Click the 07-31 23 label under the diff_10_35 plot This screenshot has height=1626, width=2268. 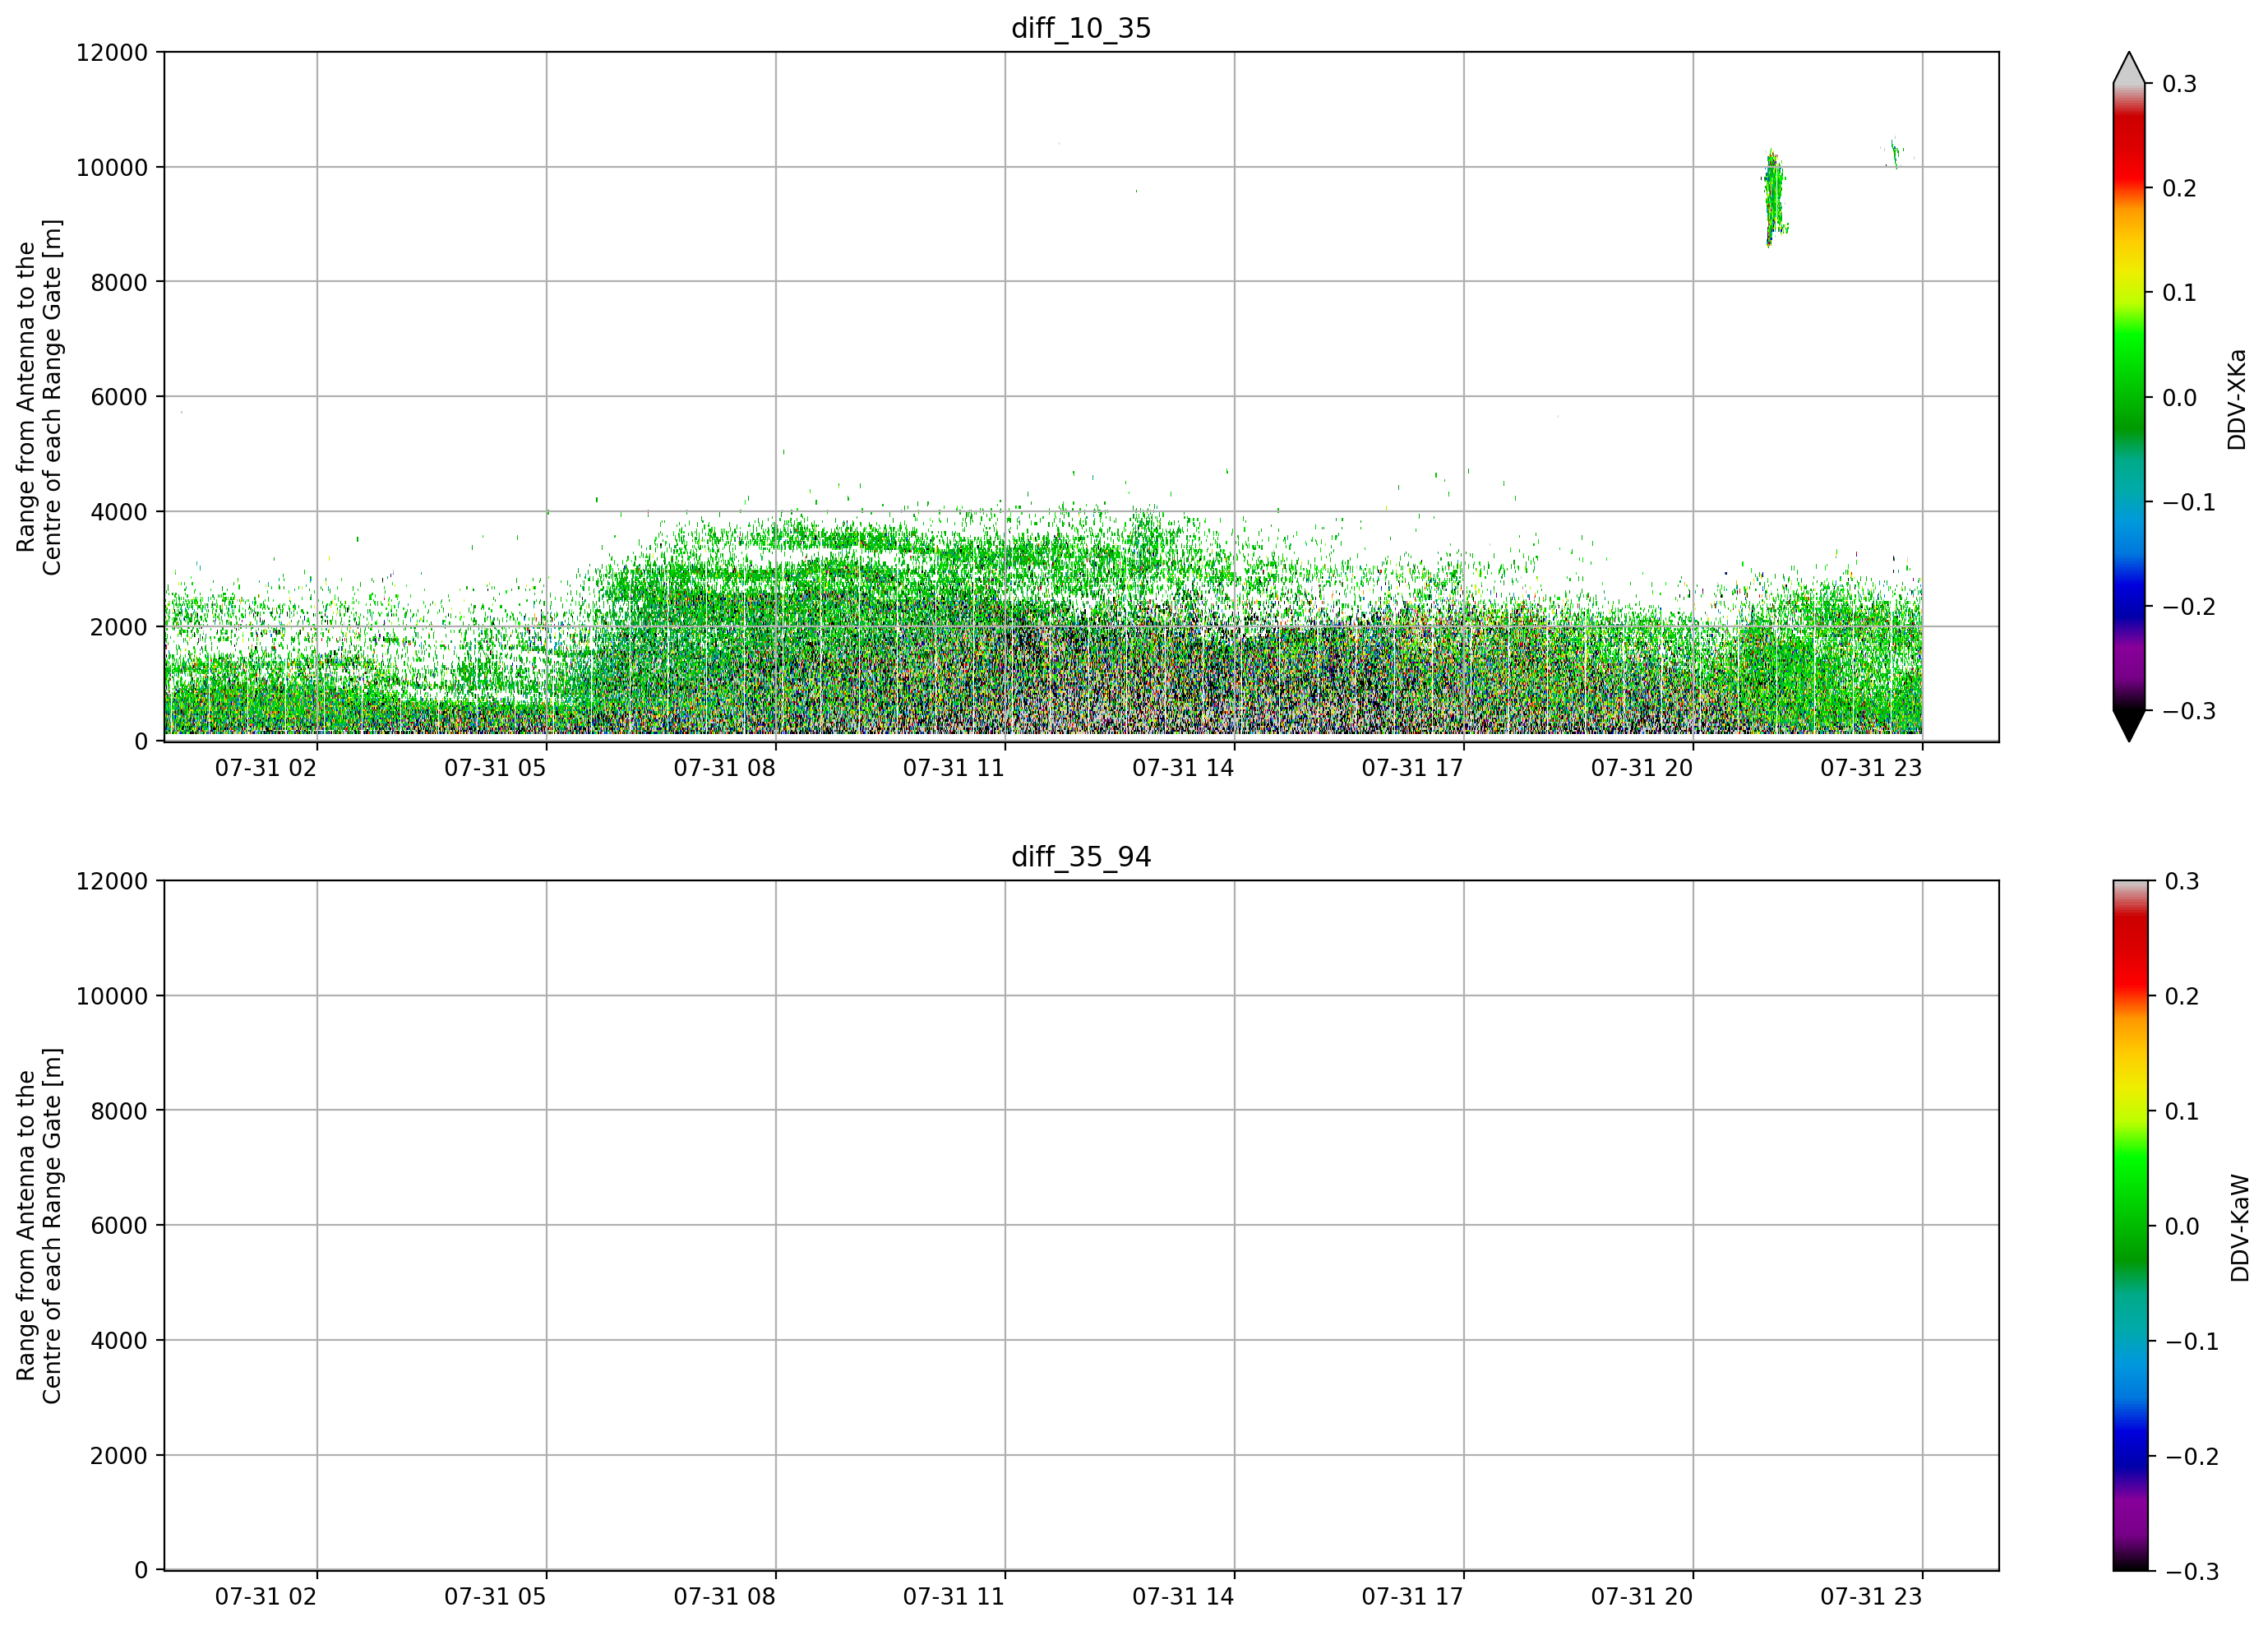(1871, 768)
